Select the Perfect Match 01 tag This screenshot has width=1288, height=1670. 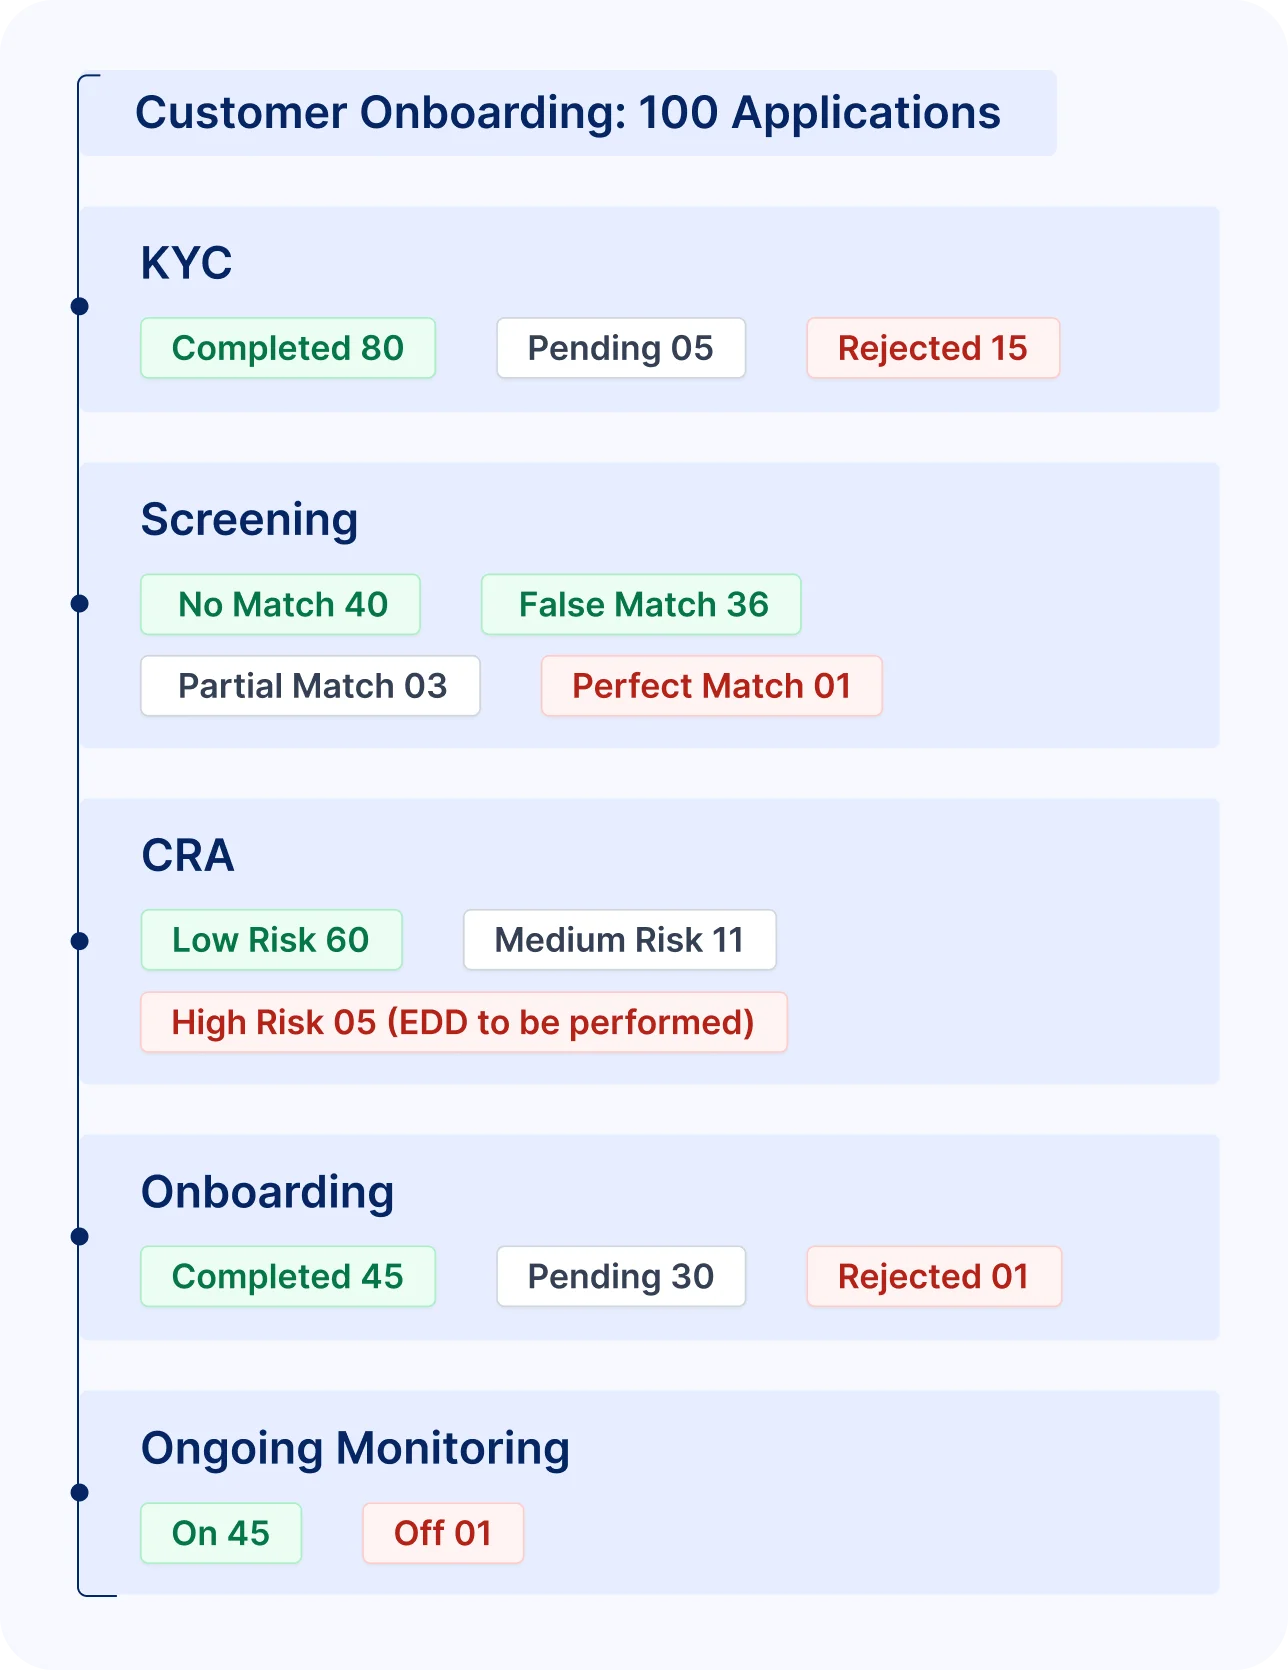coord(712,686)
